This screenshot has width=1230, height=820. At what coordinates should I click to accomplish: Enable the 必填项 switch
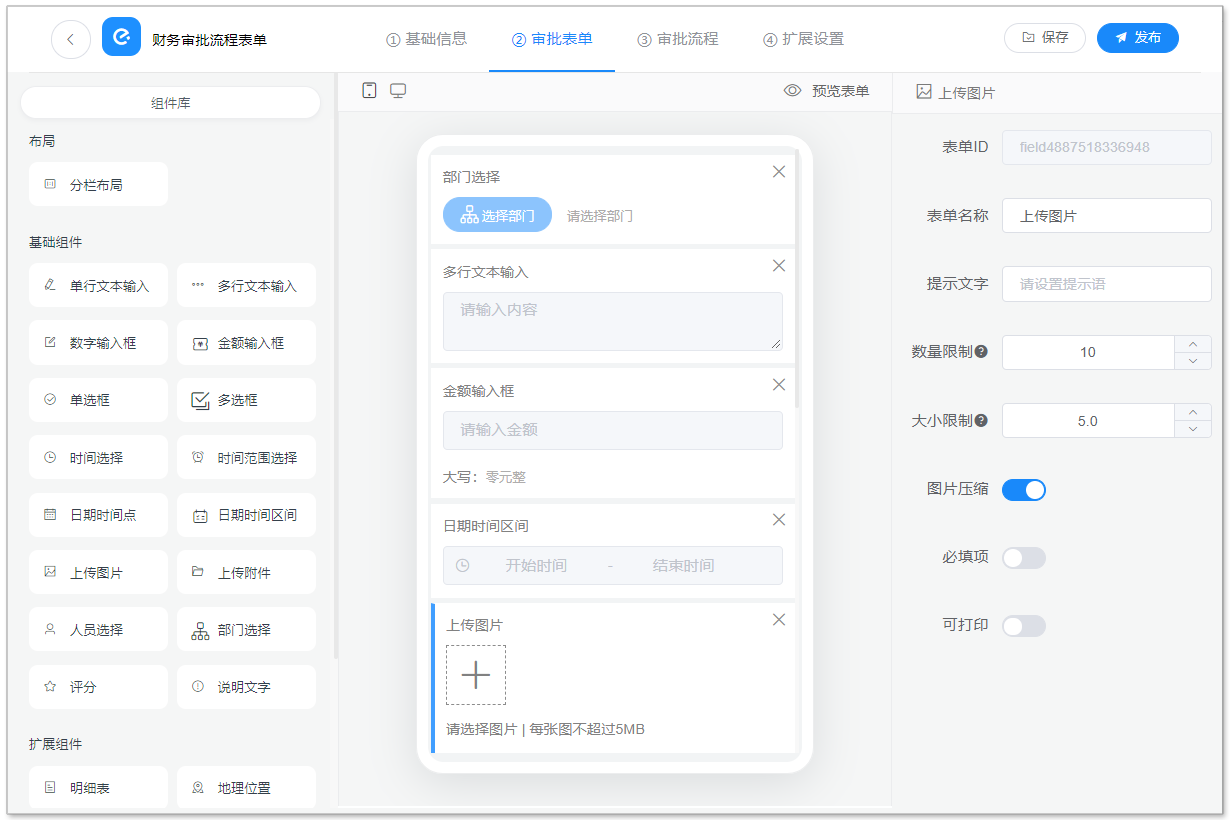click(1023, 557)
